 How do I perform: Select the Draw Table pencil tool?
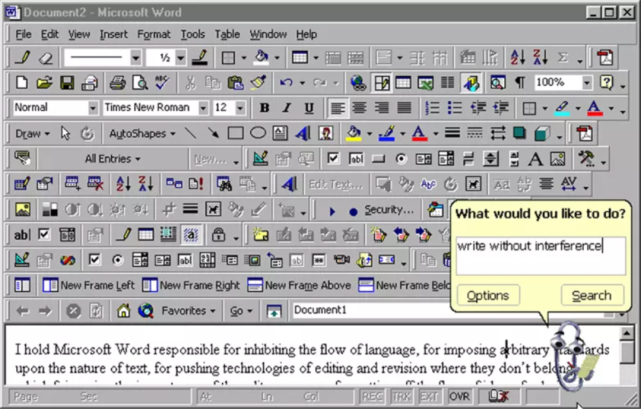[x=22, y=58]
